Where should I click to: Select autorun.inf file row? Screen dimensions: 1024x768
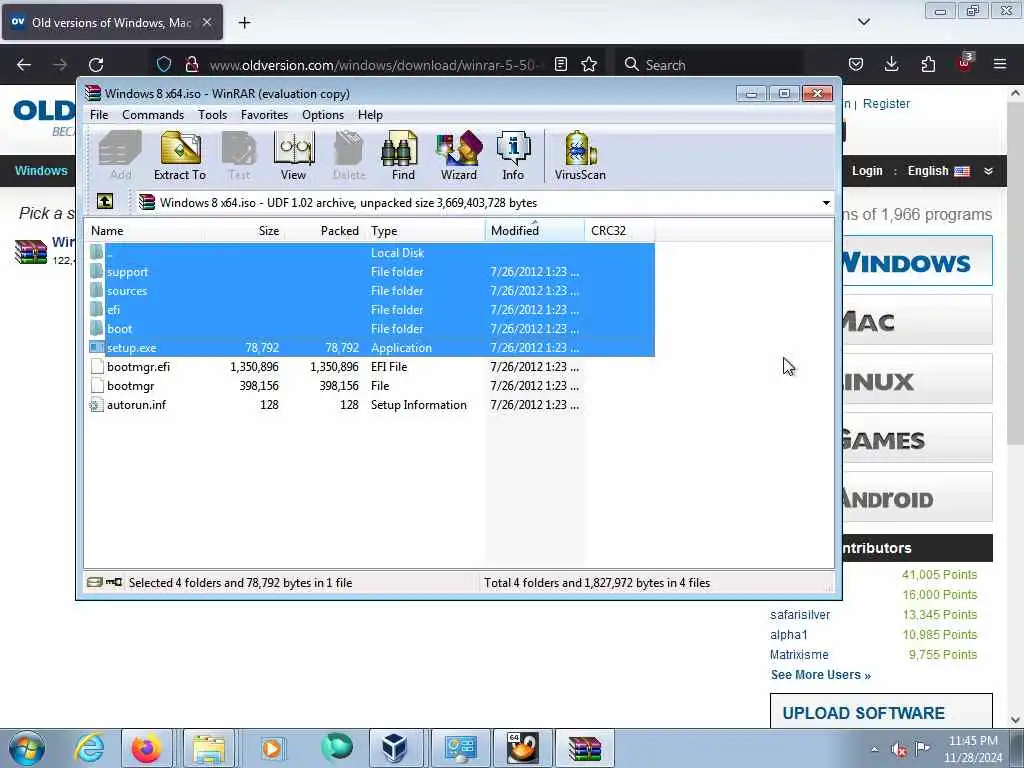[x=370, y=404]
